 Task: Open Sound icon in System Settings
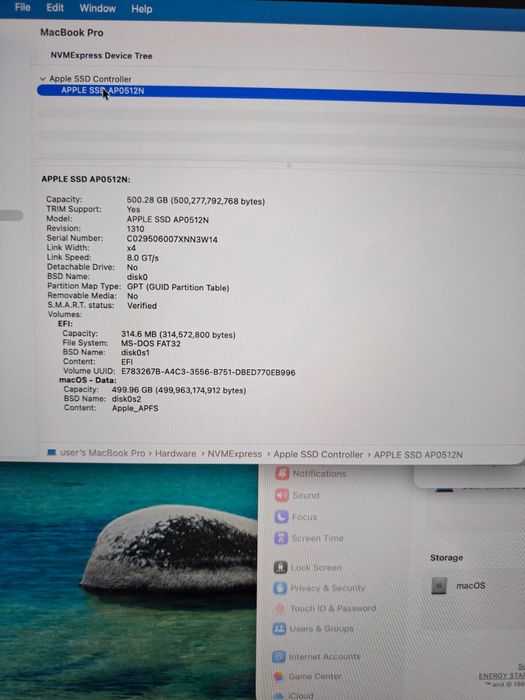click(x=281, y=495)
